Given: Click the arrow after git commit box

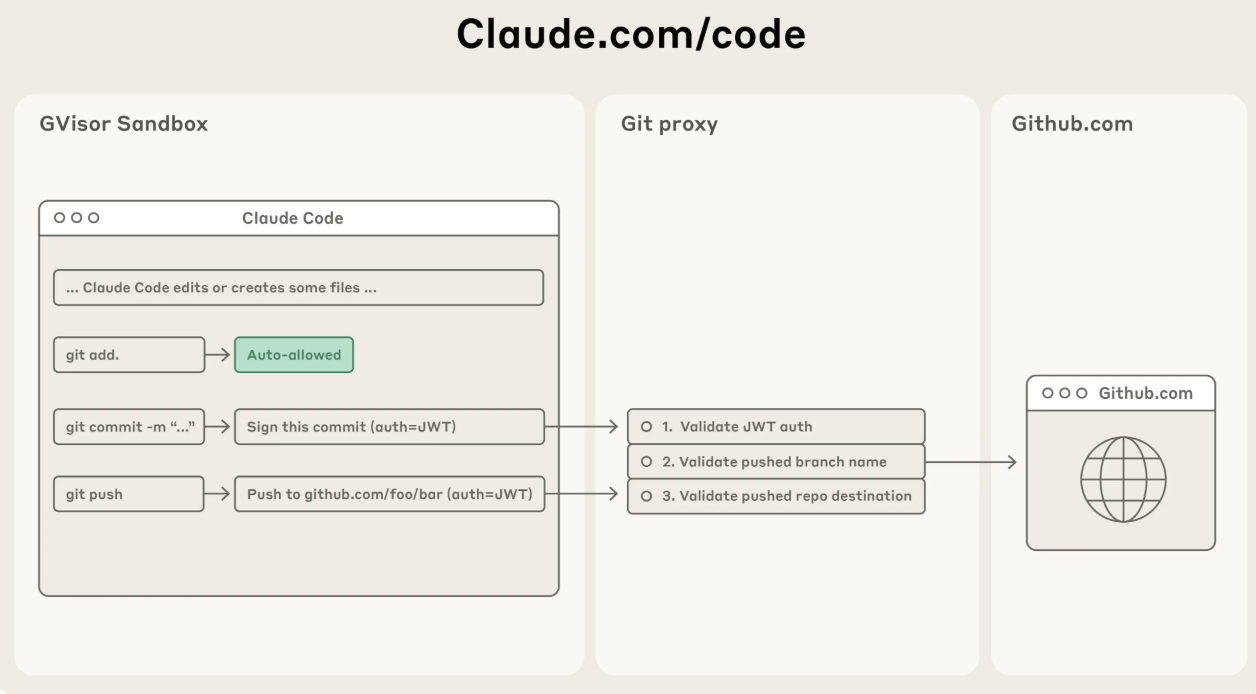Looking at the screenshot, I should [x=219, y=427].
